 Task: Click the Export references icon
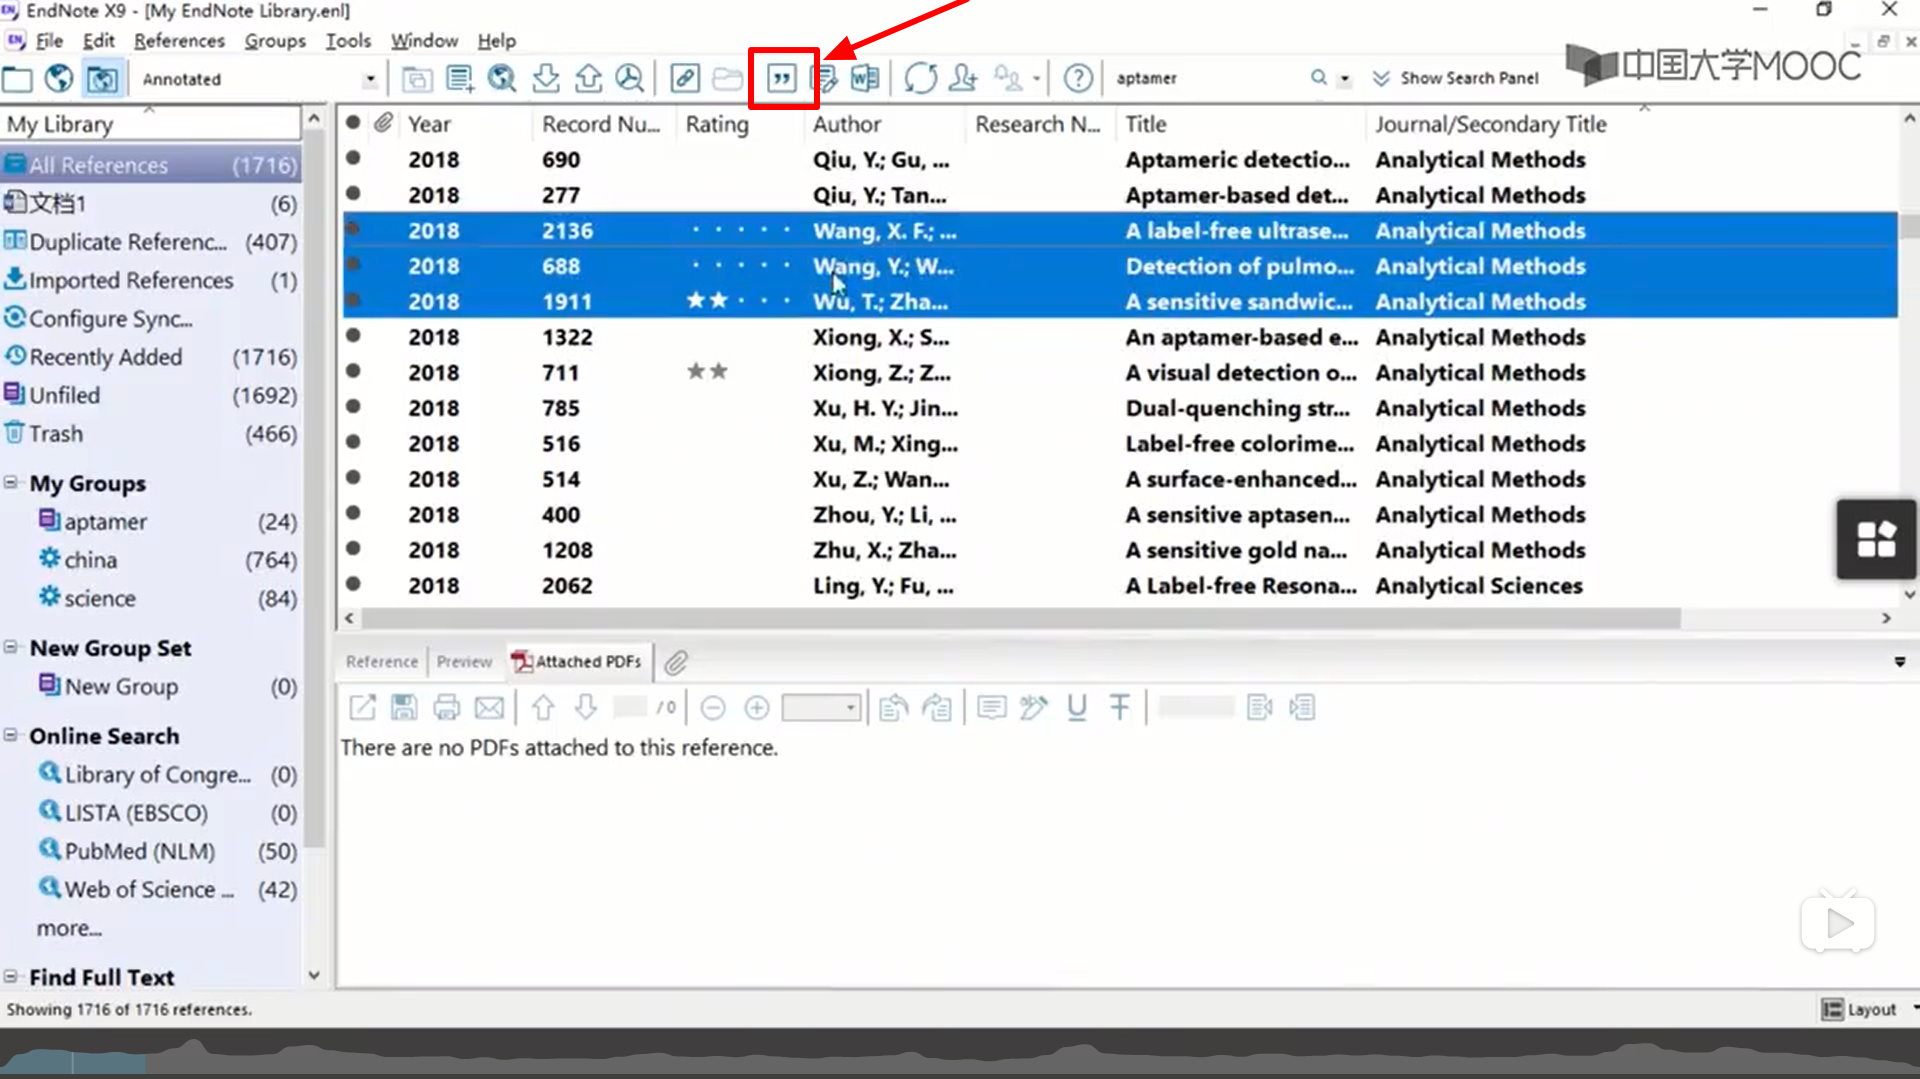point(588,78)
